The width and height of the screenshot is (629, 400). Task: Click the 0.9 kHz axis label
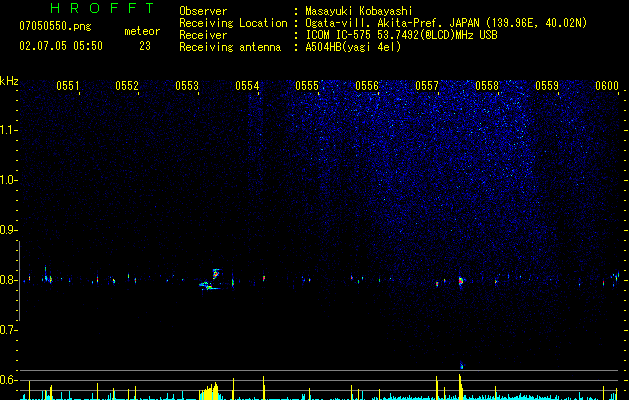tap(7, 230)
